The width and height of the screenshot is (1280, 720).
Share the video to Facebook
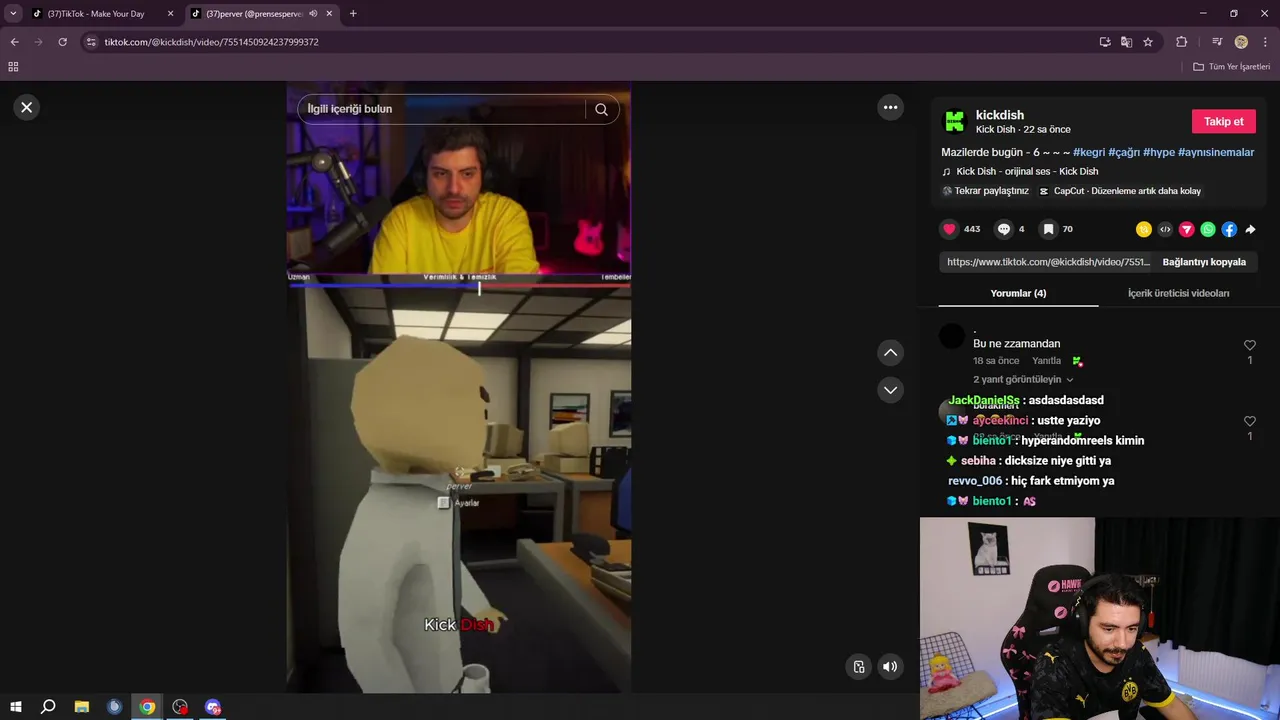tap(1229, 229)
